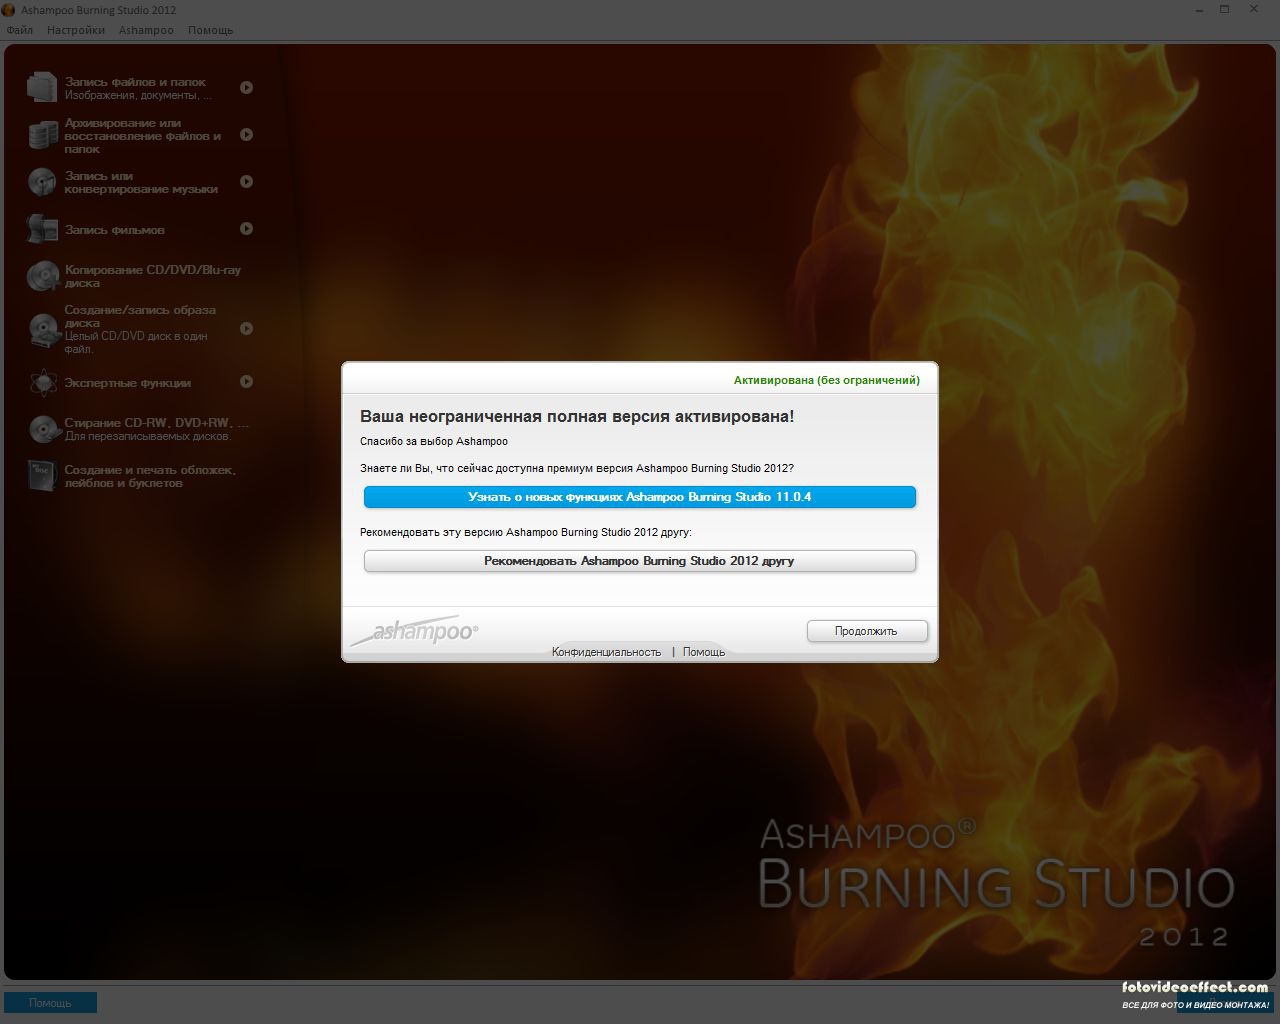Viewport: 1280px width, 1024px height.
Task: Expand 'Запись файлов и папок' arrow
Action: point(246,88)
